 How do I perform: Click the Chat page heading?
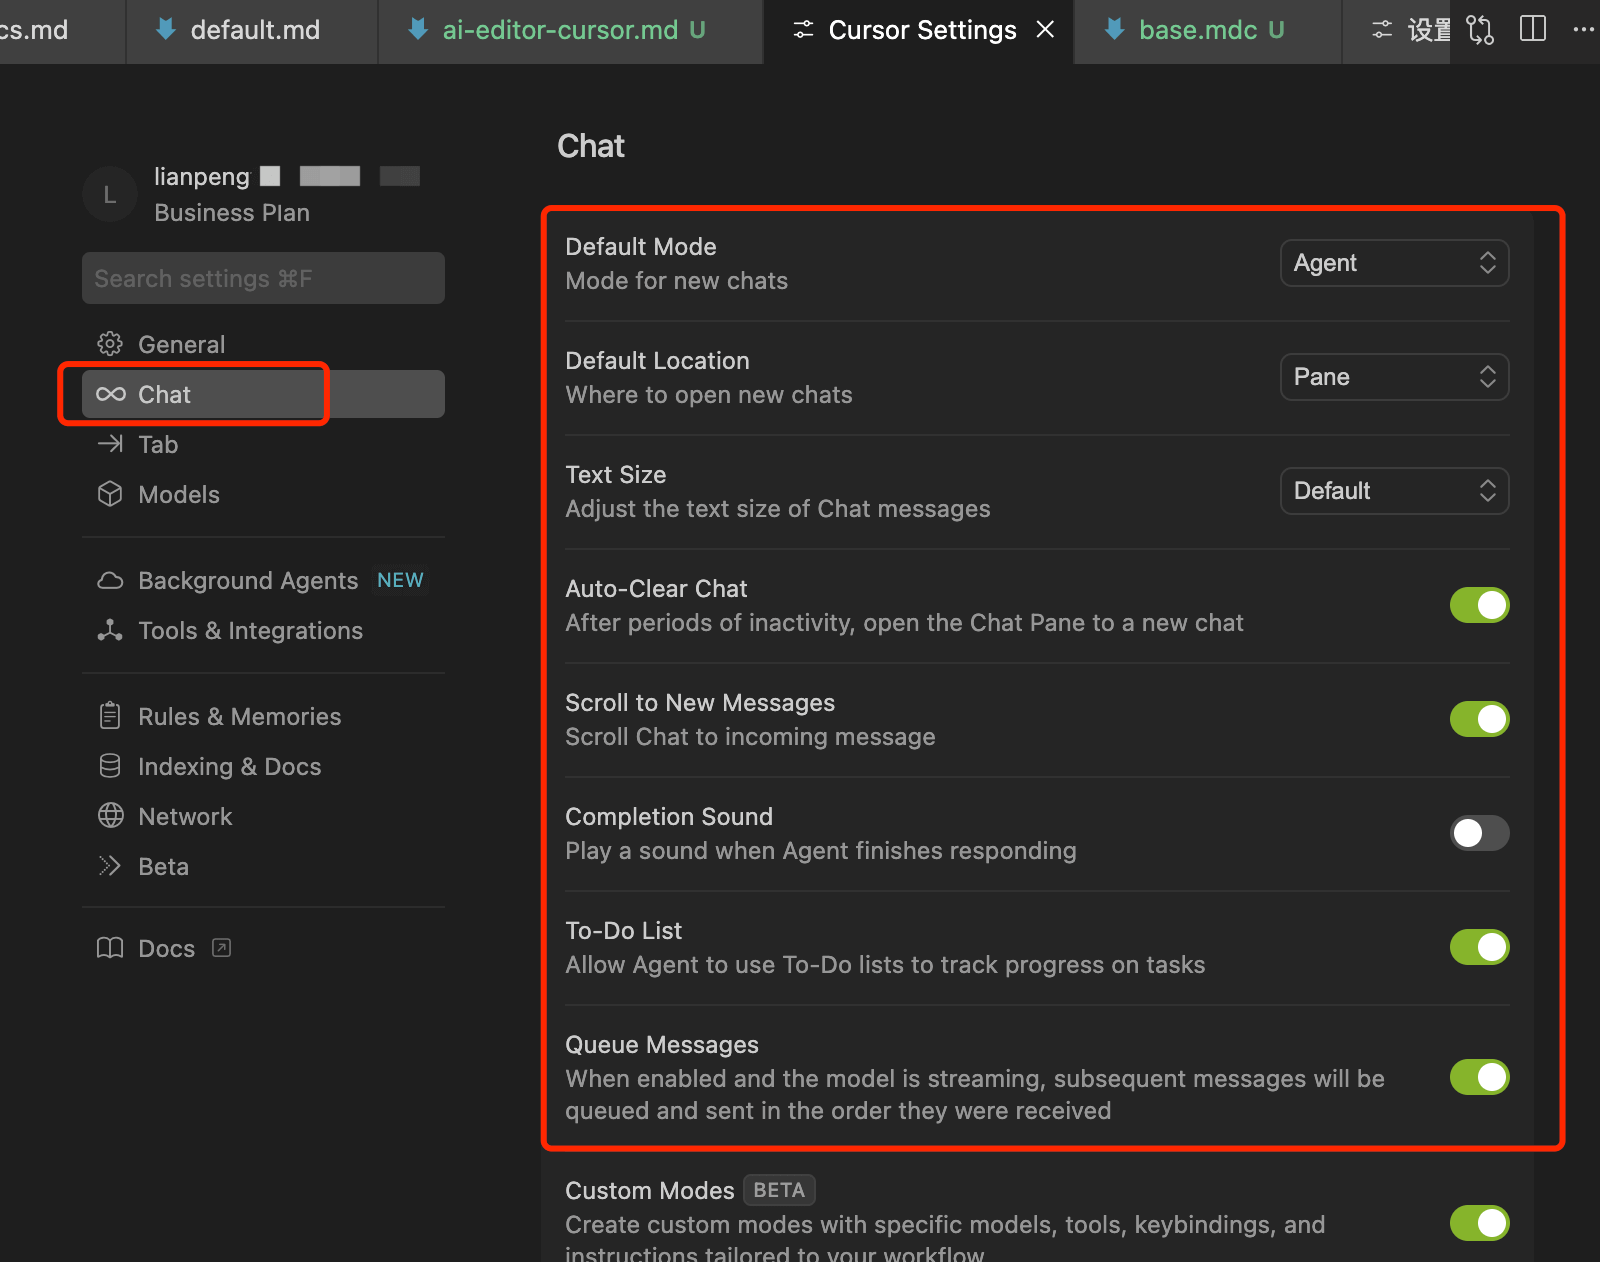pos(591,146)
